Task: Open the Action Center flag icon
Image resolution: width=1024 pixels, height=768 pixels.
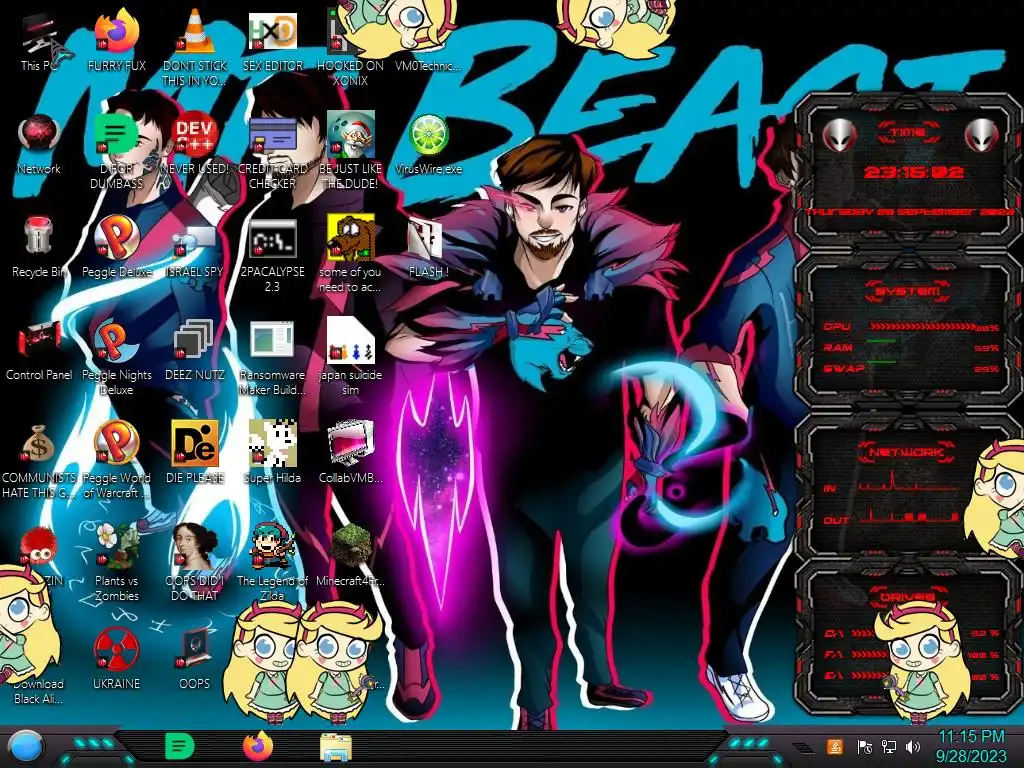Action: pos(865,746)
